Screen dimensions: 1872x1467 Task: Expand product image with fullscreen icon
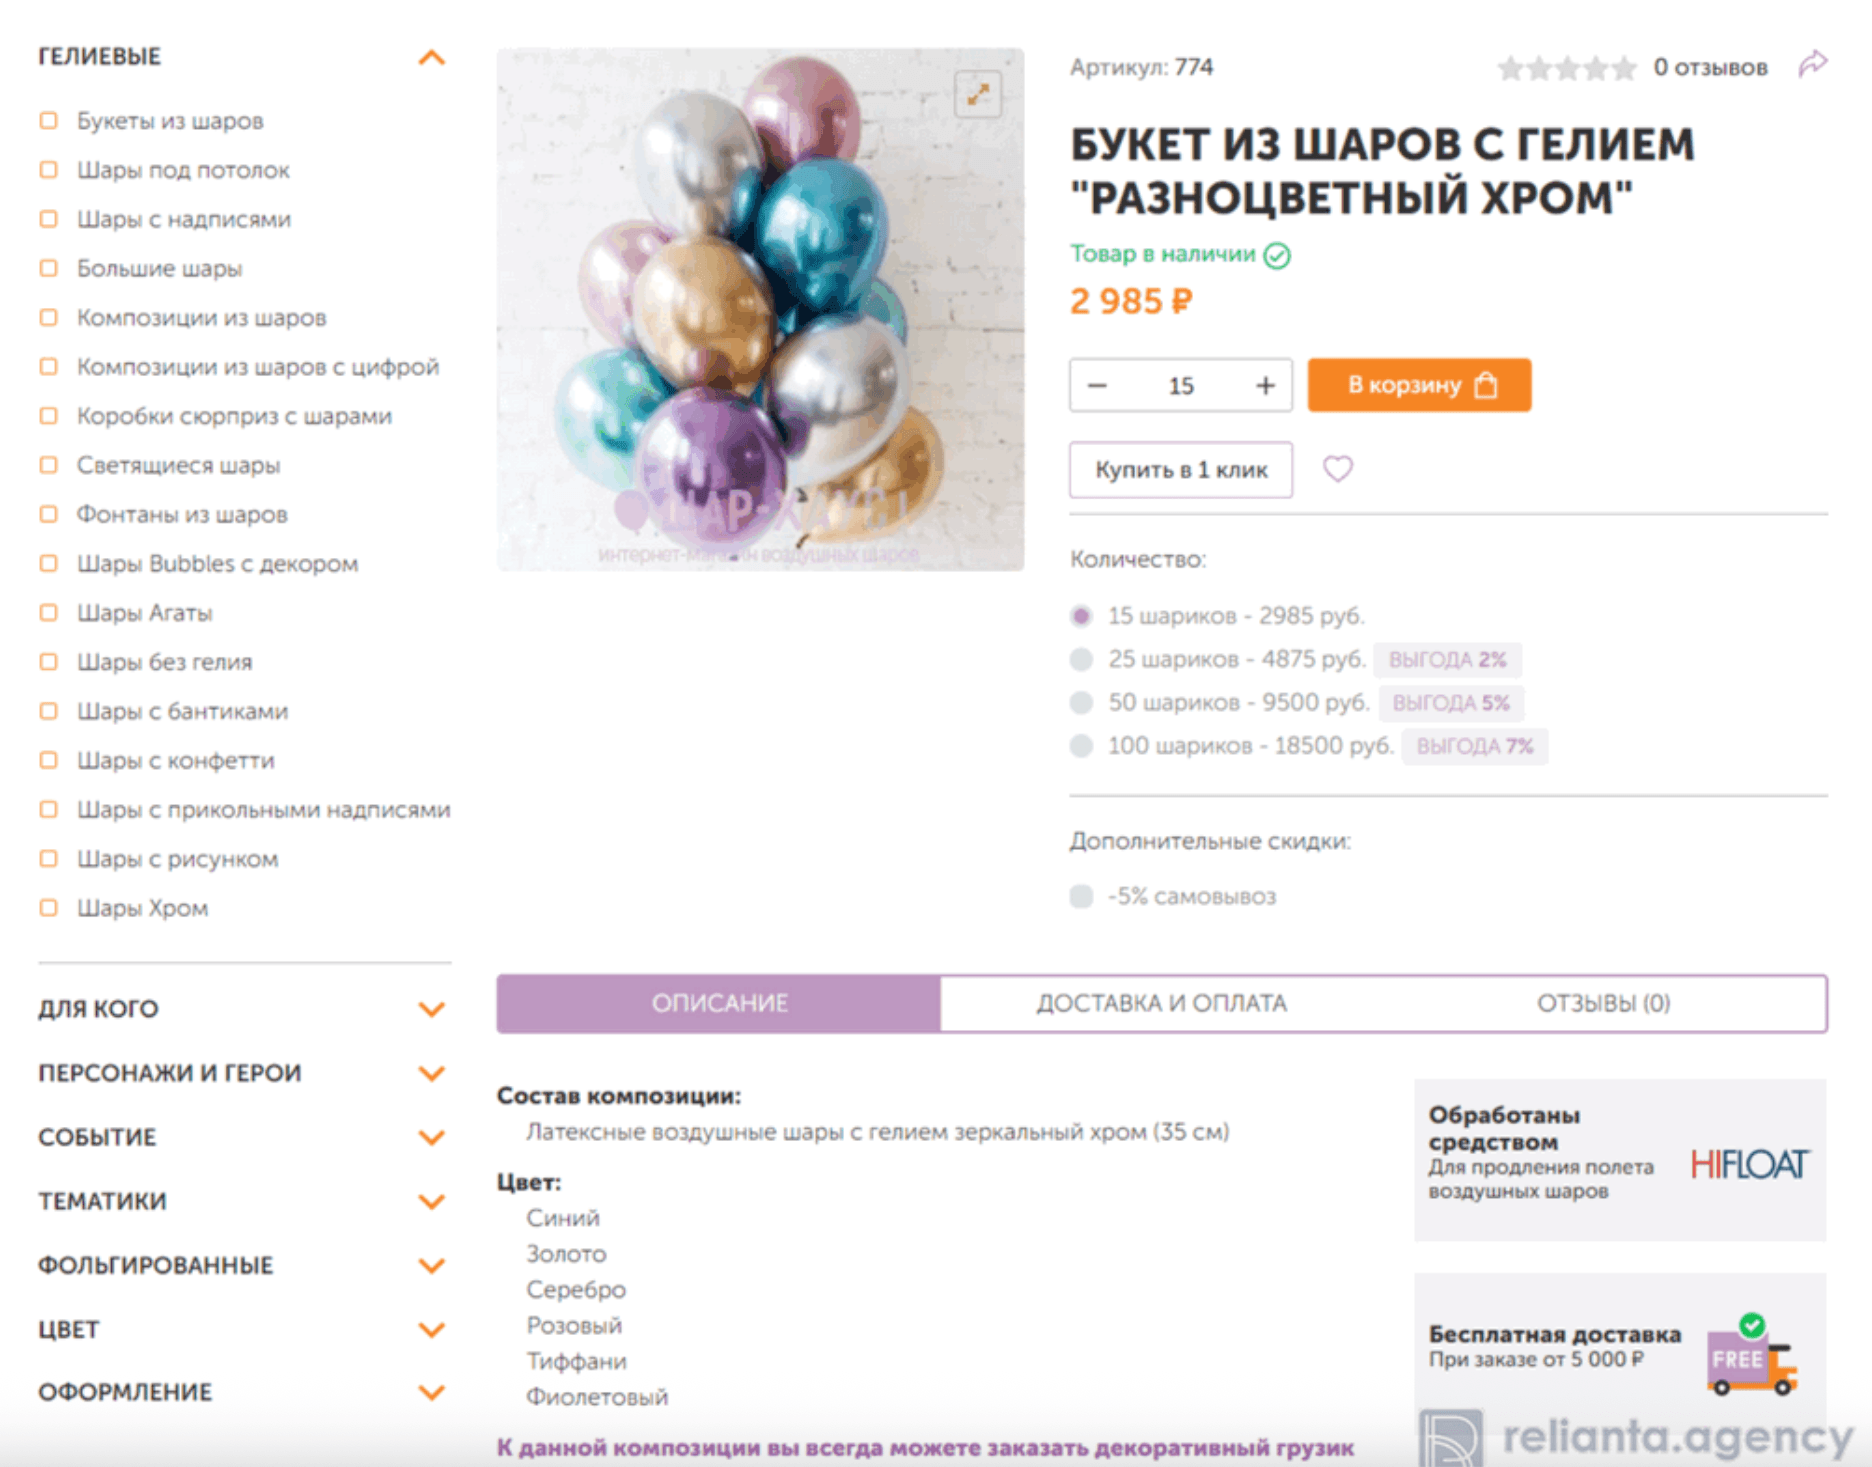tap(977, 95)
